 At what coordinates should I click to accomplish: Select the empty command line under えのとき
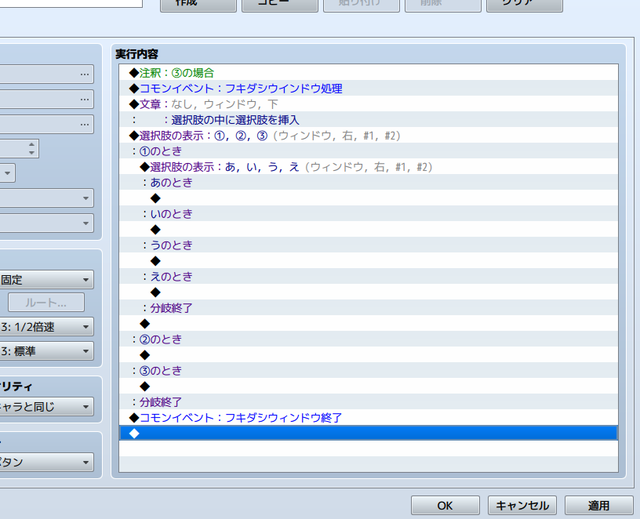click(369, 293)
